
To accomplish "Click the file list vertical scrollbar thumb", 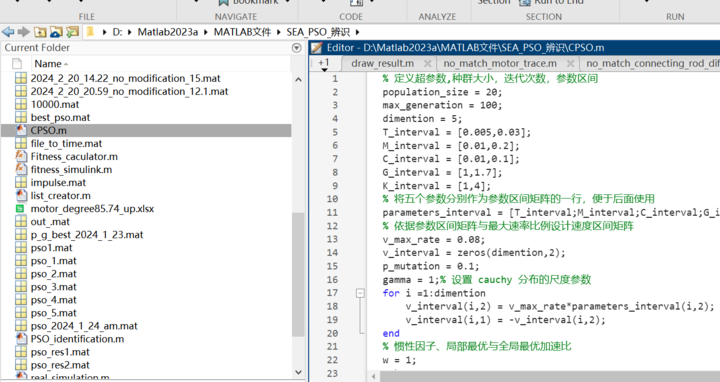I will (298, 275).
